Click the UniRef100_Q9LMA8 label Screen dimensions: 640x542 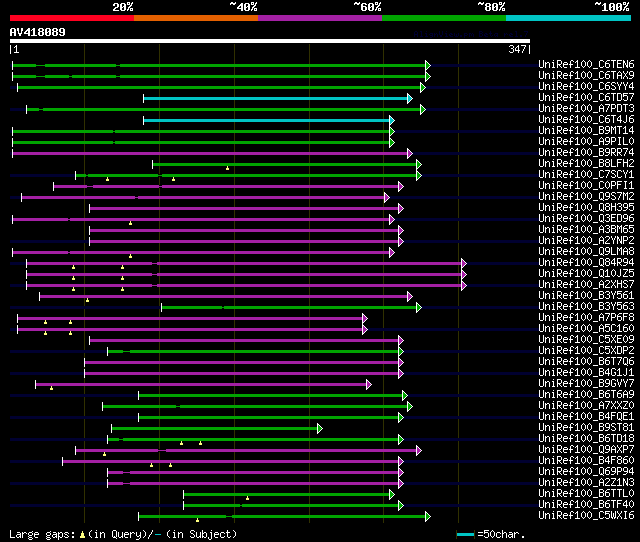click(x=586, y=252)
